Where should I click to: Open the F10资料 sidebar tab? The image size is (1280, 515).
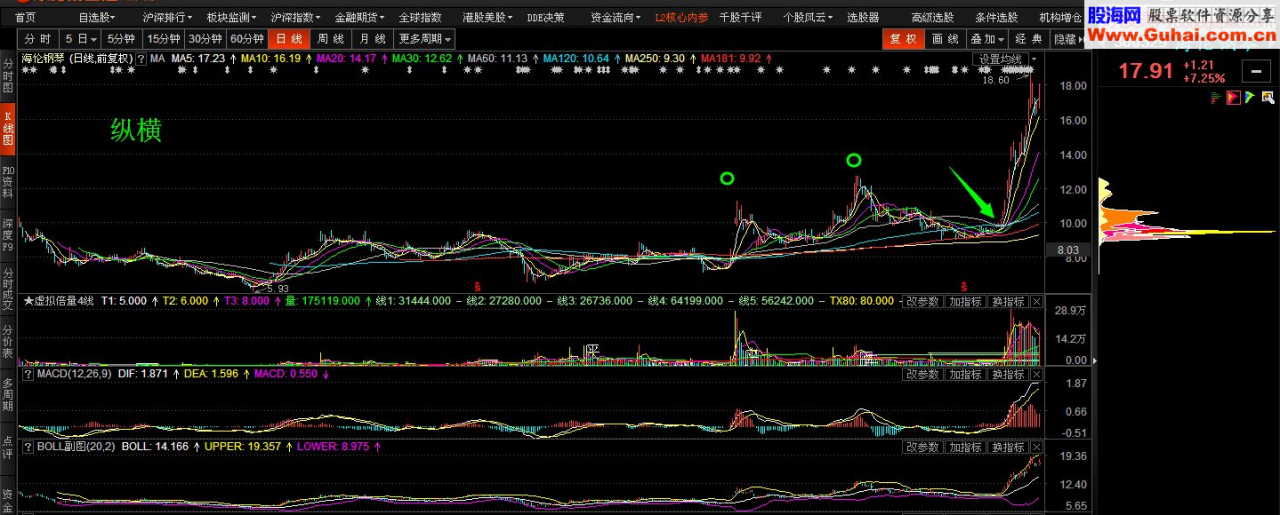point(8,184)
